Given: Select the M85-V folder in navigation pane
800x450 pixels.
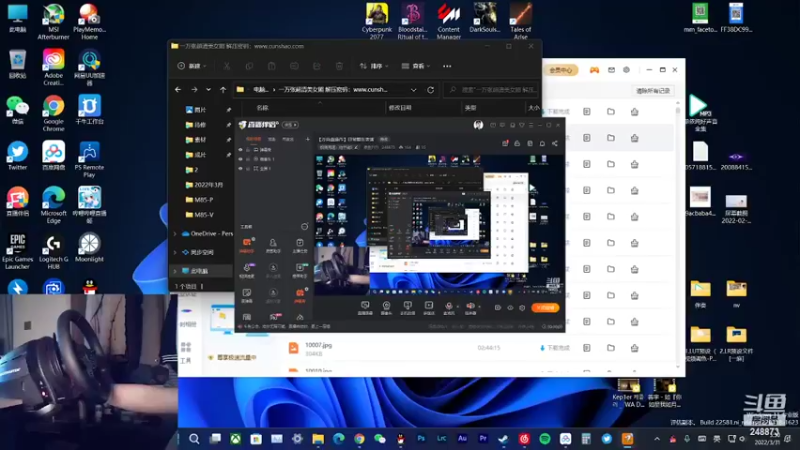Looking at the screenshot, I should pos(199,215).
